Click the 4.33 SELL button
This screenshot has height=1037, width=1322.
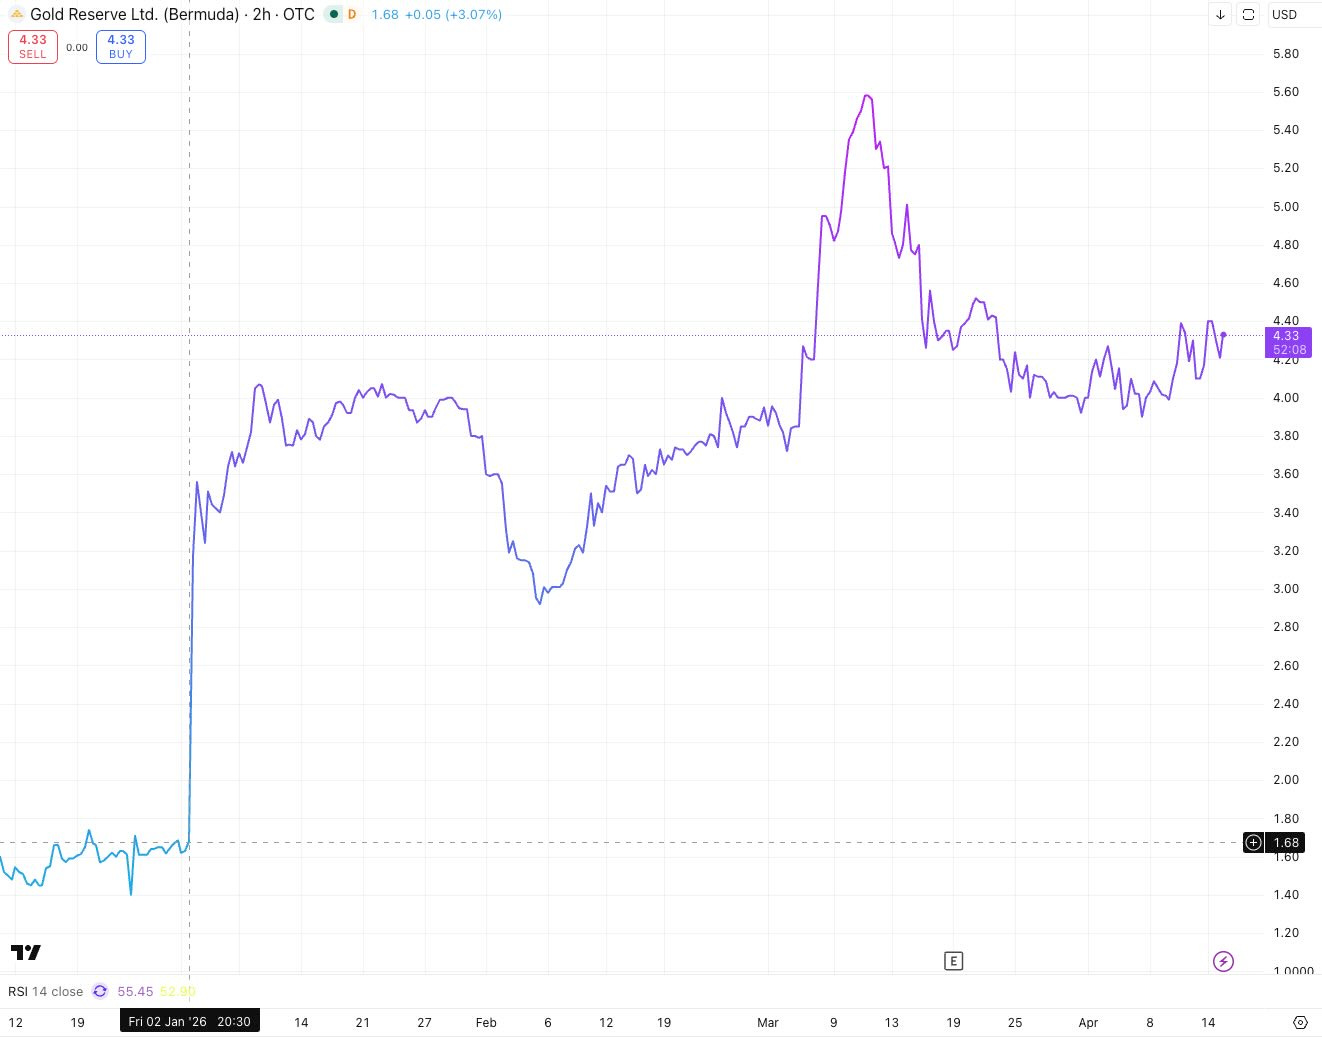(x=33, y=47)
